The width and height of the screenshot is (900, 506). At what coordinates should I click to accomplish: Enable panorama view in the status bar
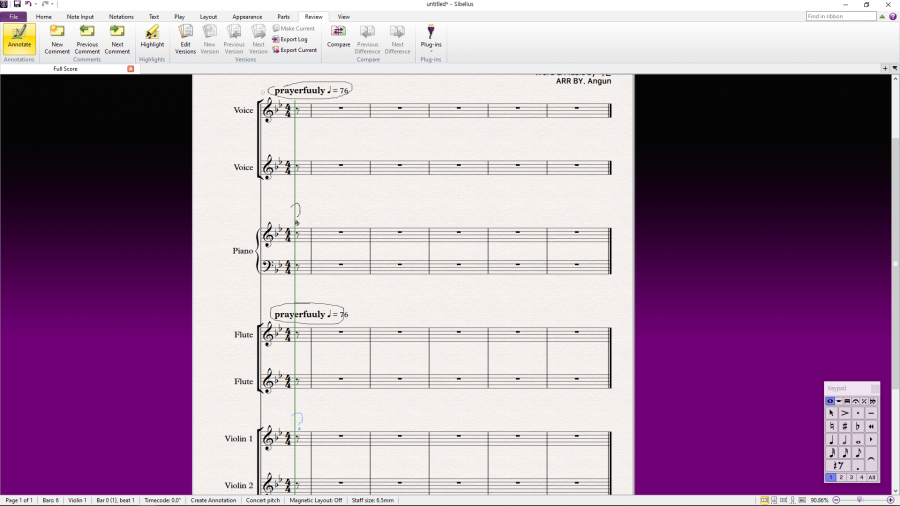click(x=802, y=500)
